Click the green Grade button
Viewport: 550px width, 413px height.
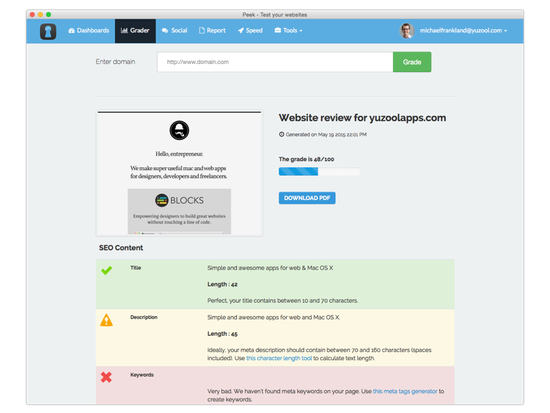[412, 62]
